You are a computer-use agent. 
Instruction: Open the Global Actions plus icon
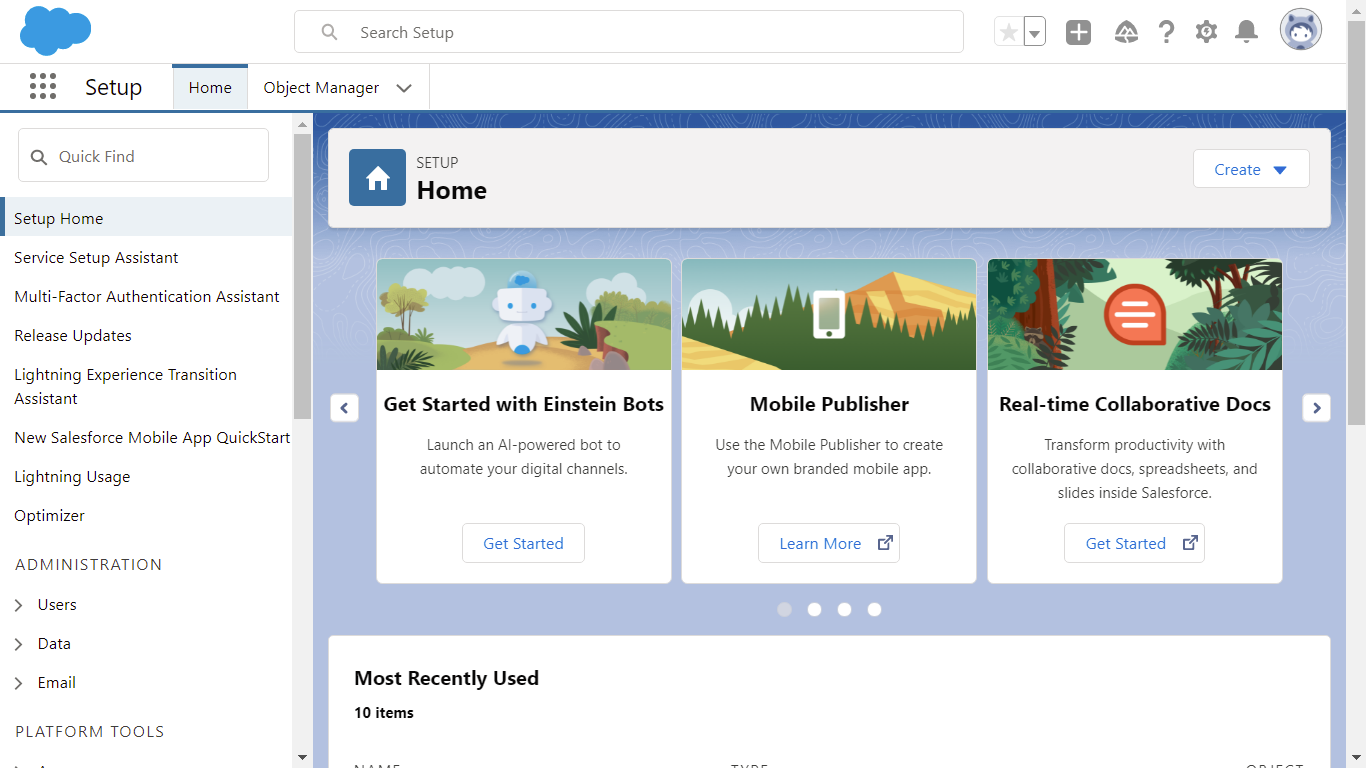[1078, 32]
